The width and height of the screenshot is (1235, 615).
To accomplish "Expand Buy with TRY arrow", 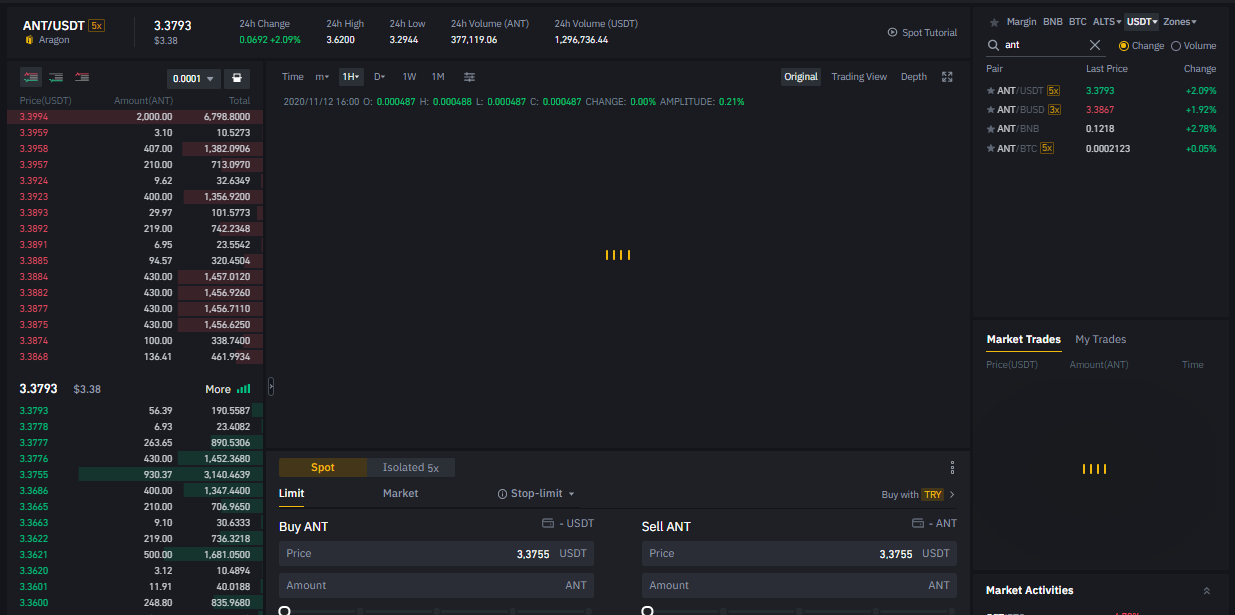I will click(x=952, y=495).
